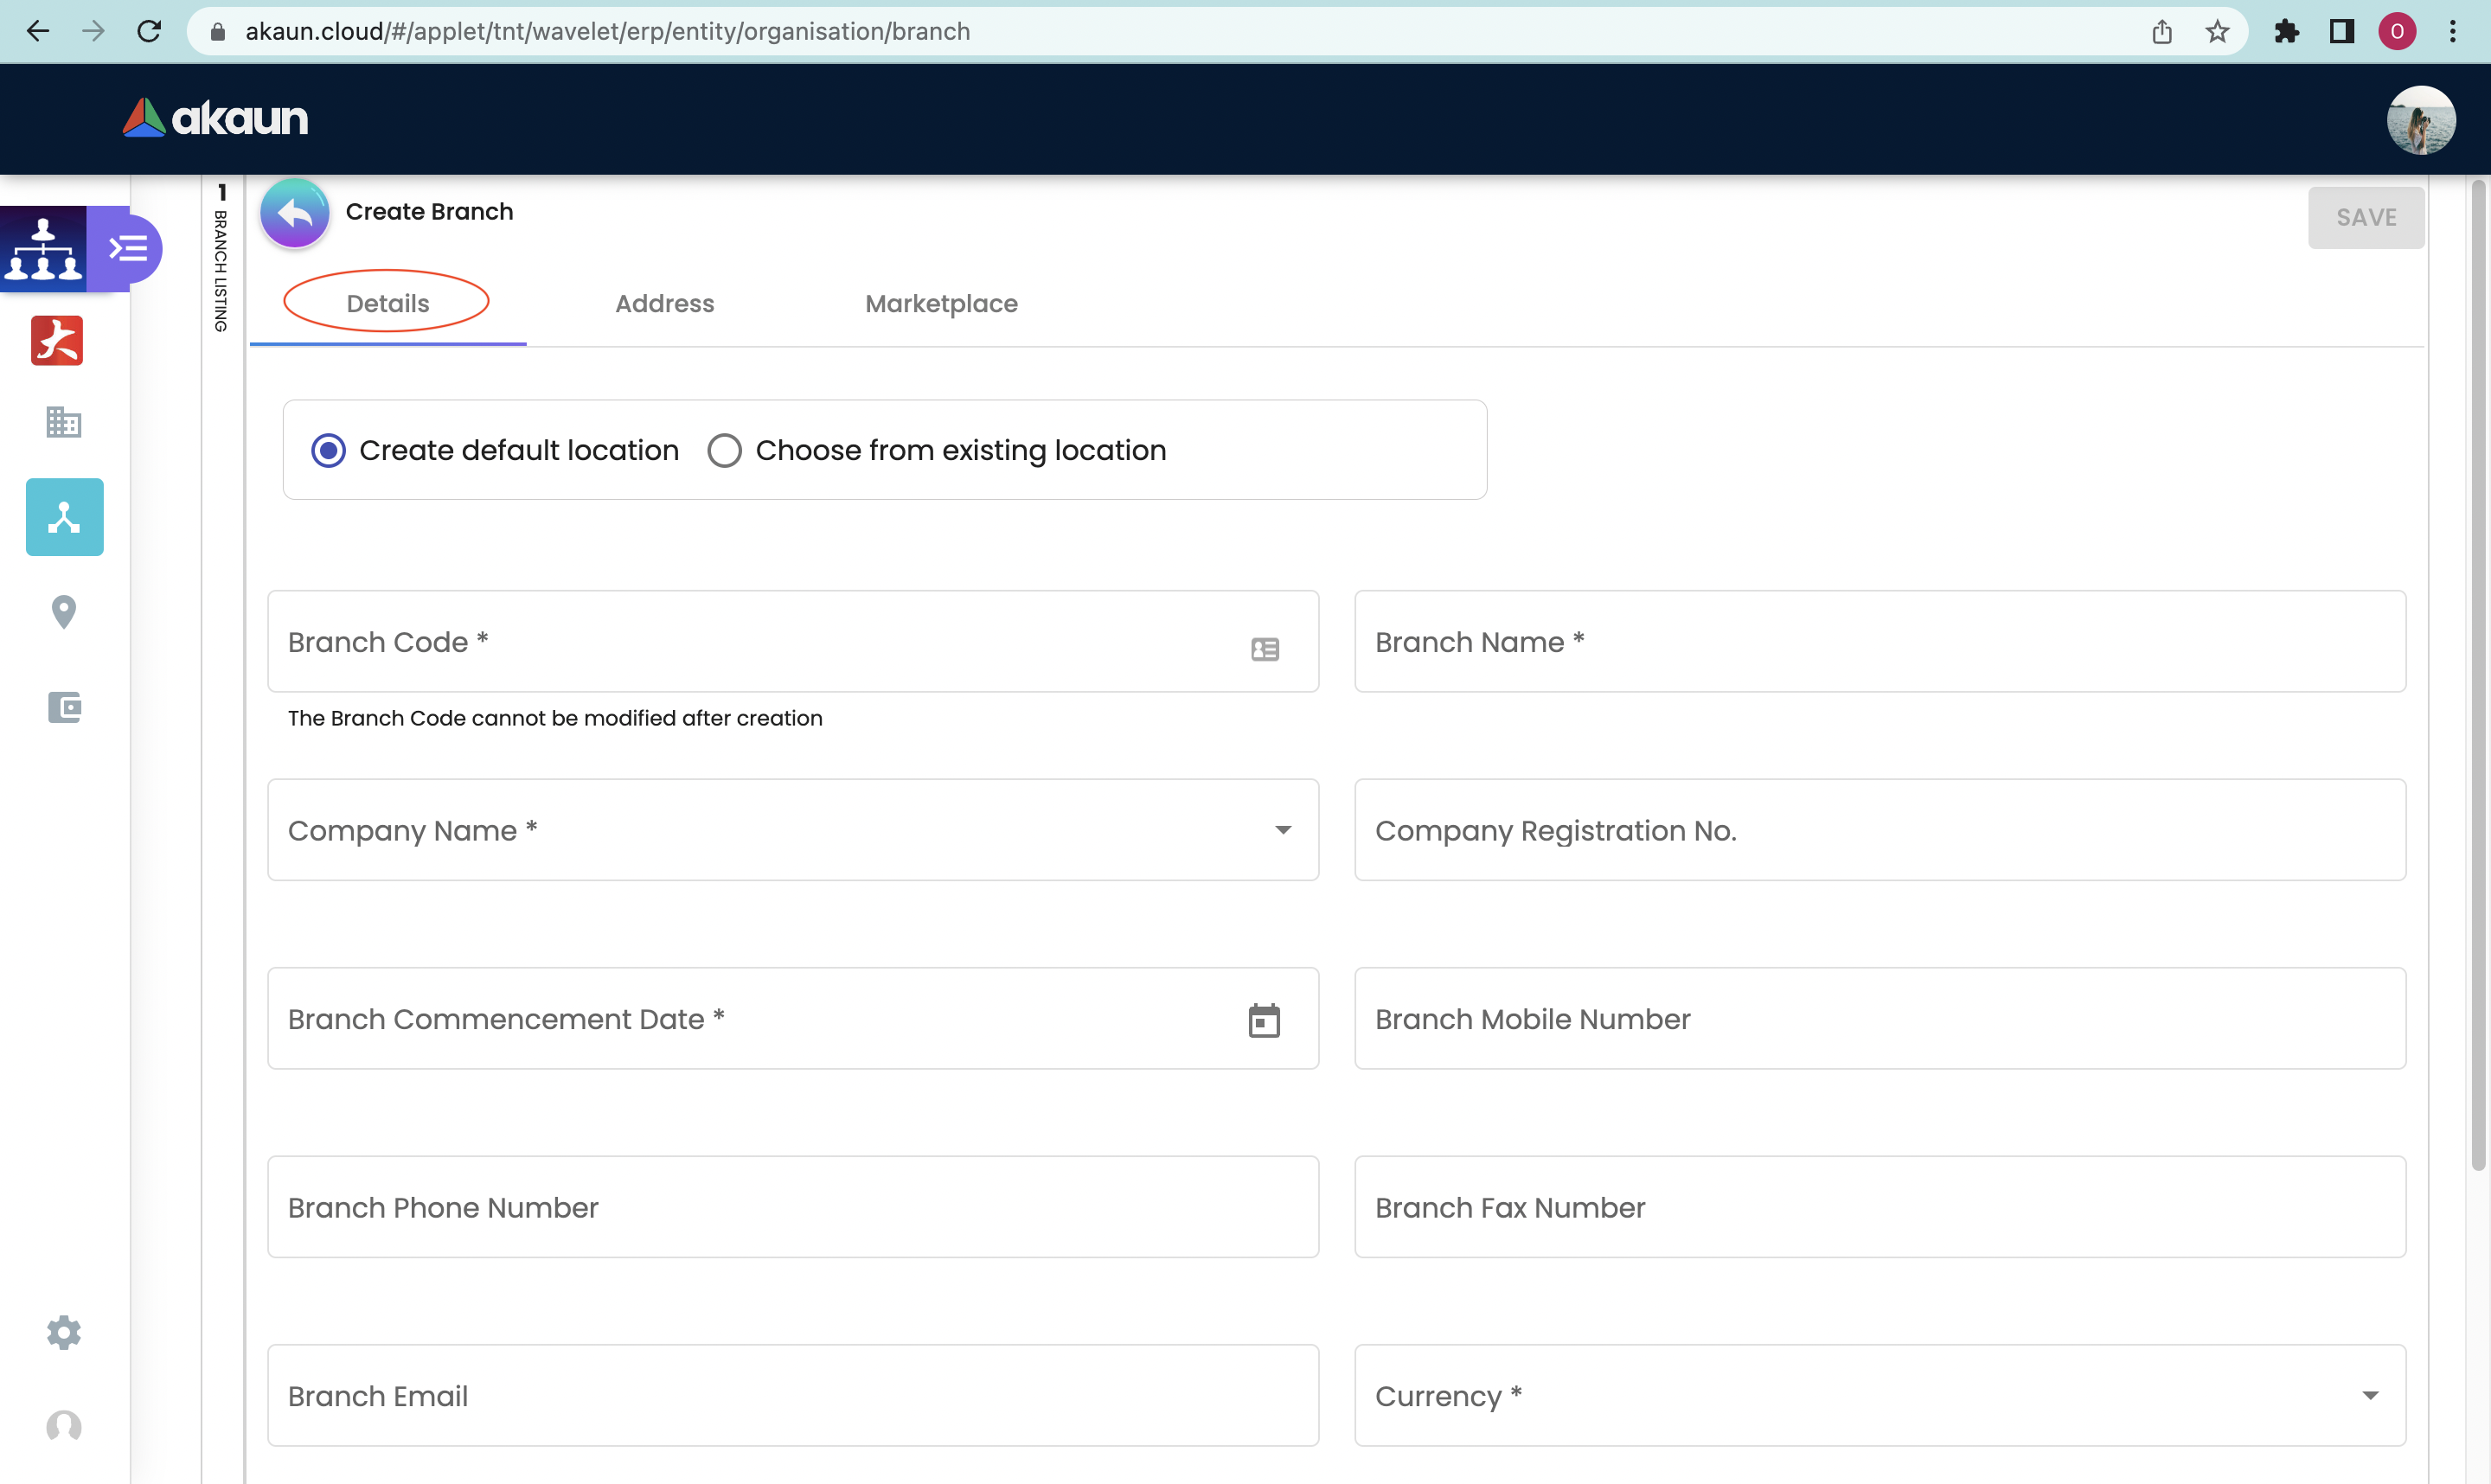The image size is (2491, 1484).
Task: Switch to the Marketplace tab
Action: [941, 304]
